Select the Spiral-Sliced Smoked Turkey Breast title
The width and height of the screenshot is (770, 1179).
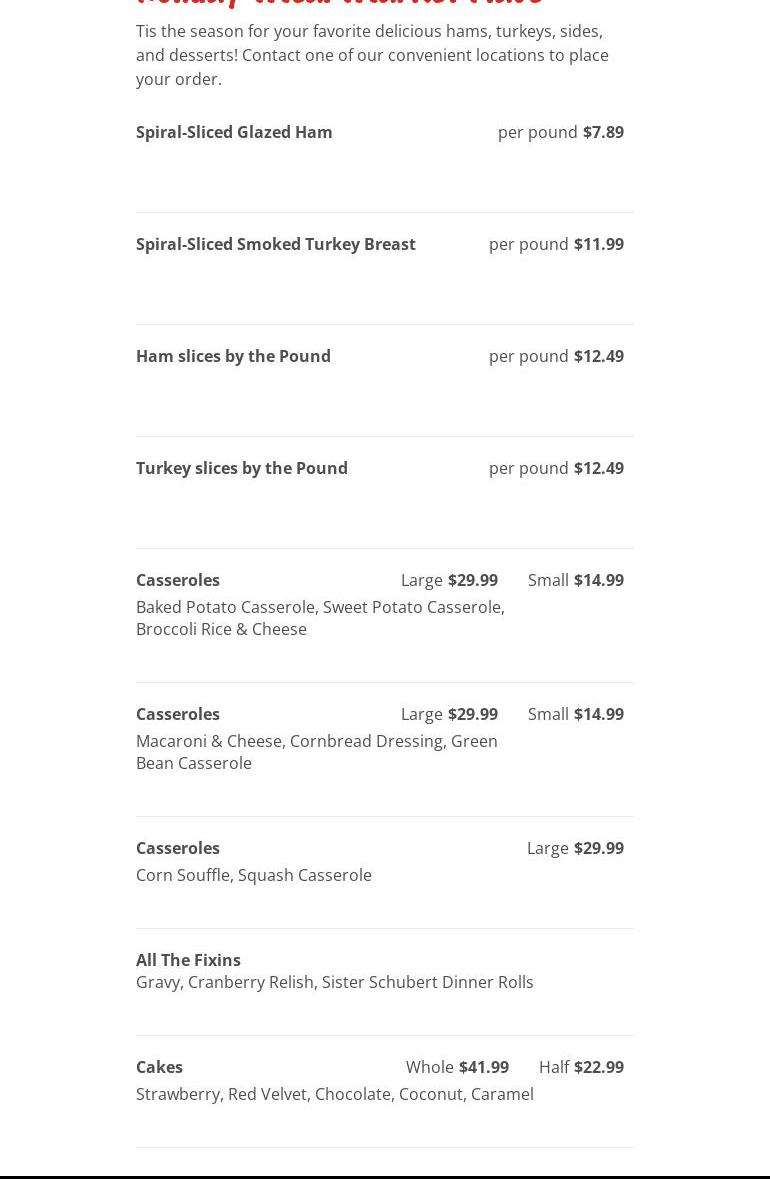pyautogui.click(x=276, y=244)
